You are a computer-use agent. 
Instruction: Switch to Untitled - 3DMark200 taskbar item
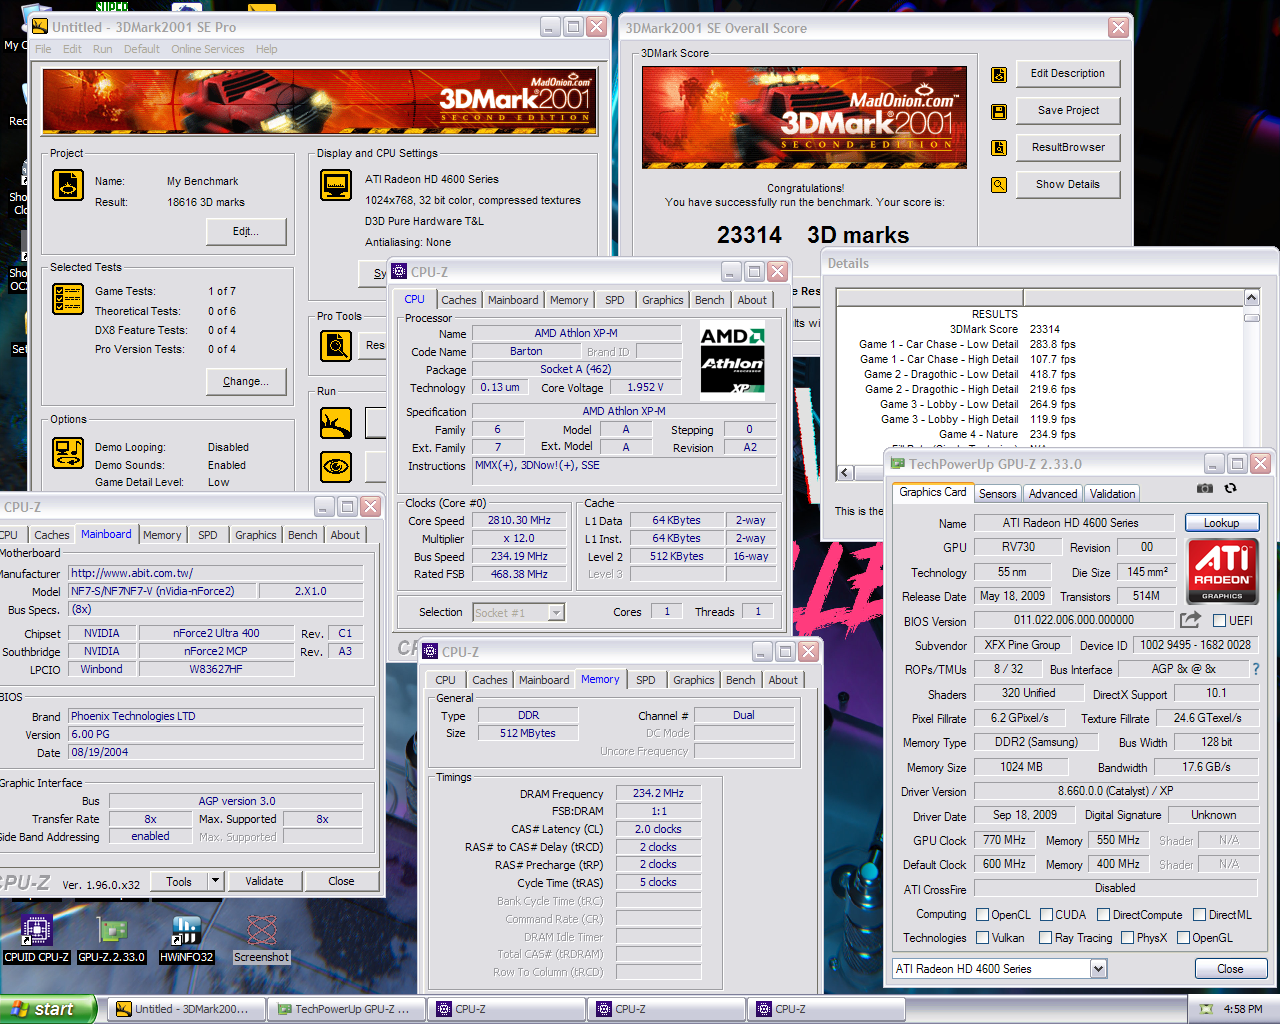point(187,1009)
